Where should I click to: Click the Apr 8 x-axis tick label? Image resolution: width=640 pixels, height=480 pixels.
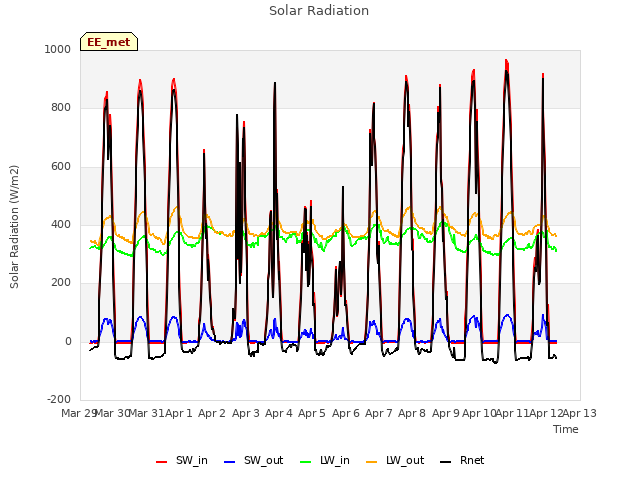(x=412, y=413)
